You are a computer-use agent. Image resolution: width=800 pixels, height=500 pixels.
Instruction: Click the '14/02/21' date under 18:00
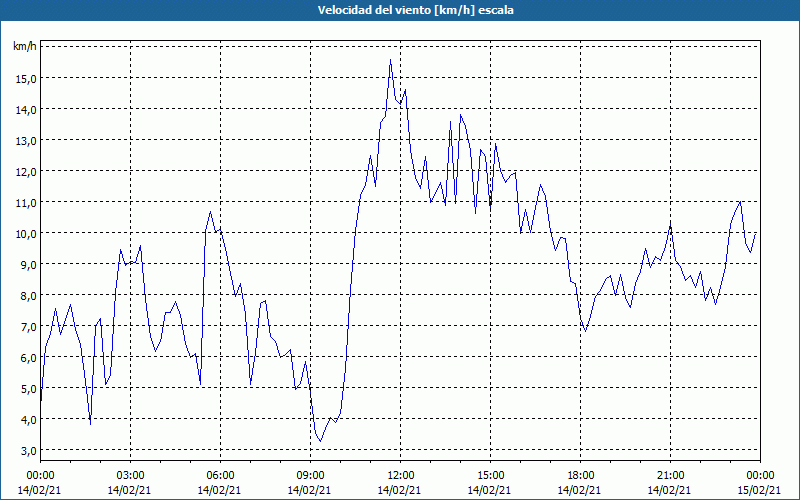[x=579, y=490]
